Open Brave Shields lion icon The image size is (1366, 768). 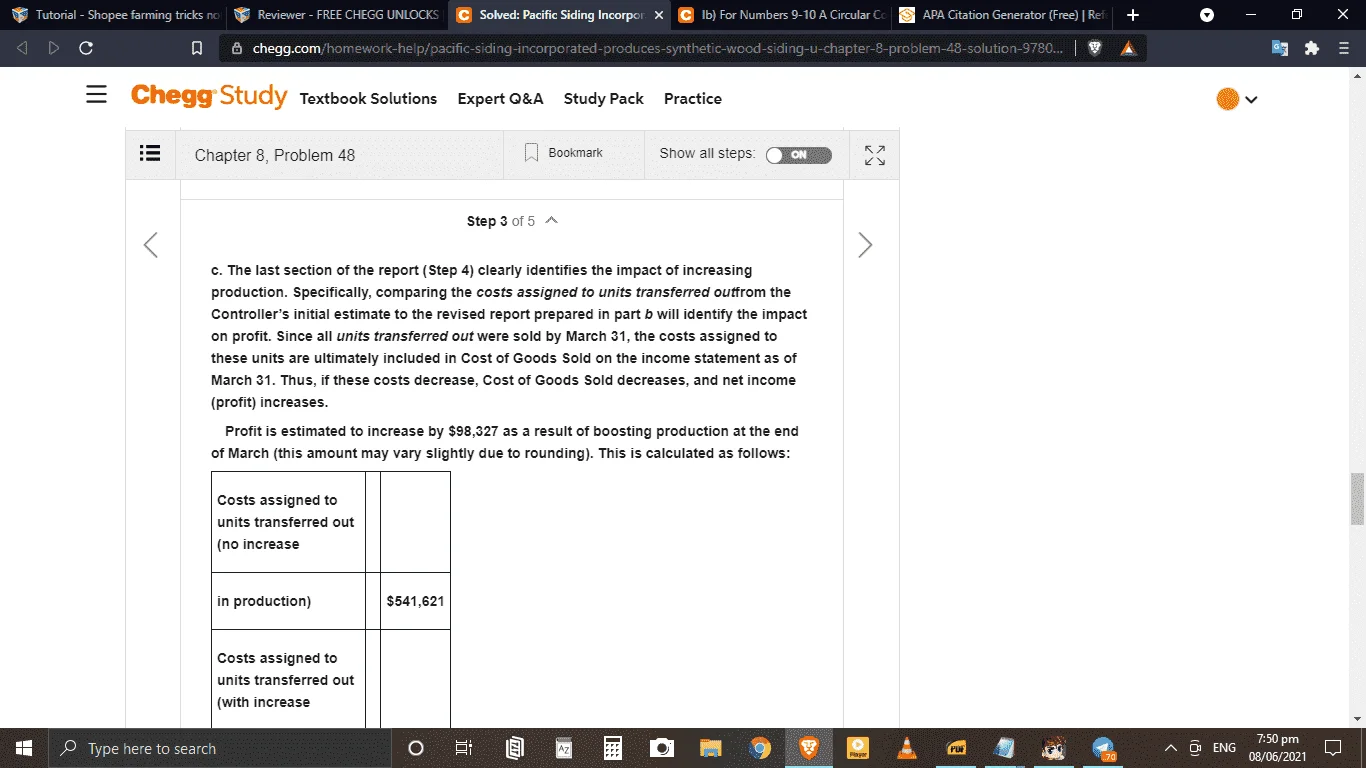[x=1095, y=48]
